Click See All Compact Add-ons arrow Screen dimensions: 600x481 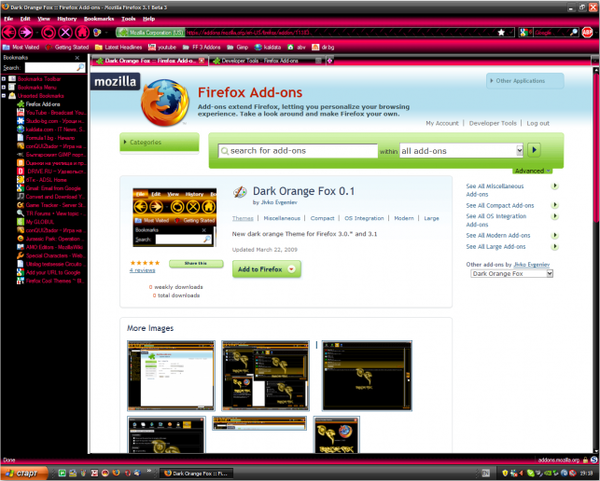click(554, 205)
